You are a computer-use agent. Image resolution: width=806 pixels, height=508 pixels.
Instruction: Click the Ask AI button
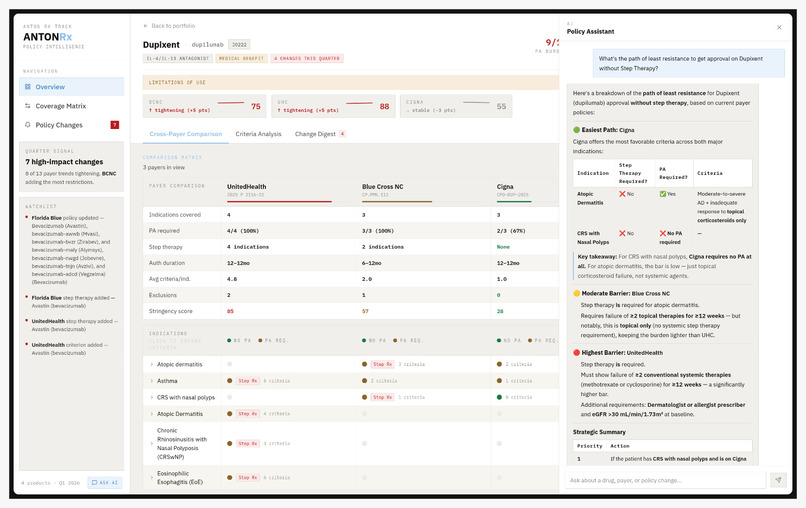pos(105,482)
